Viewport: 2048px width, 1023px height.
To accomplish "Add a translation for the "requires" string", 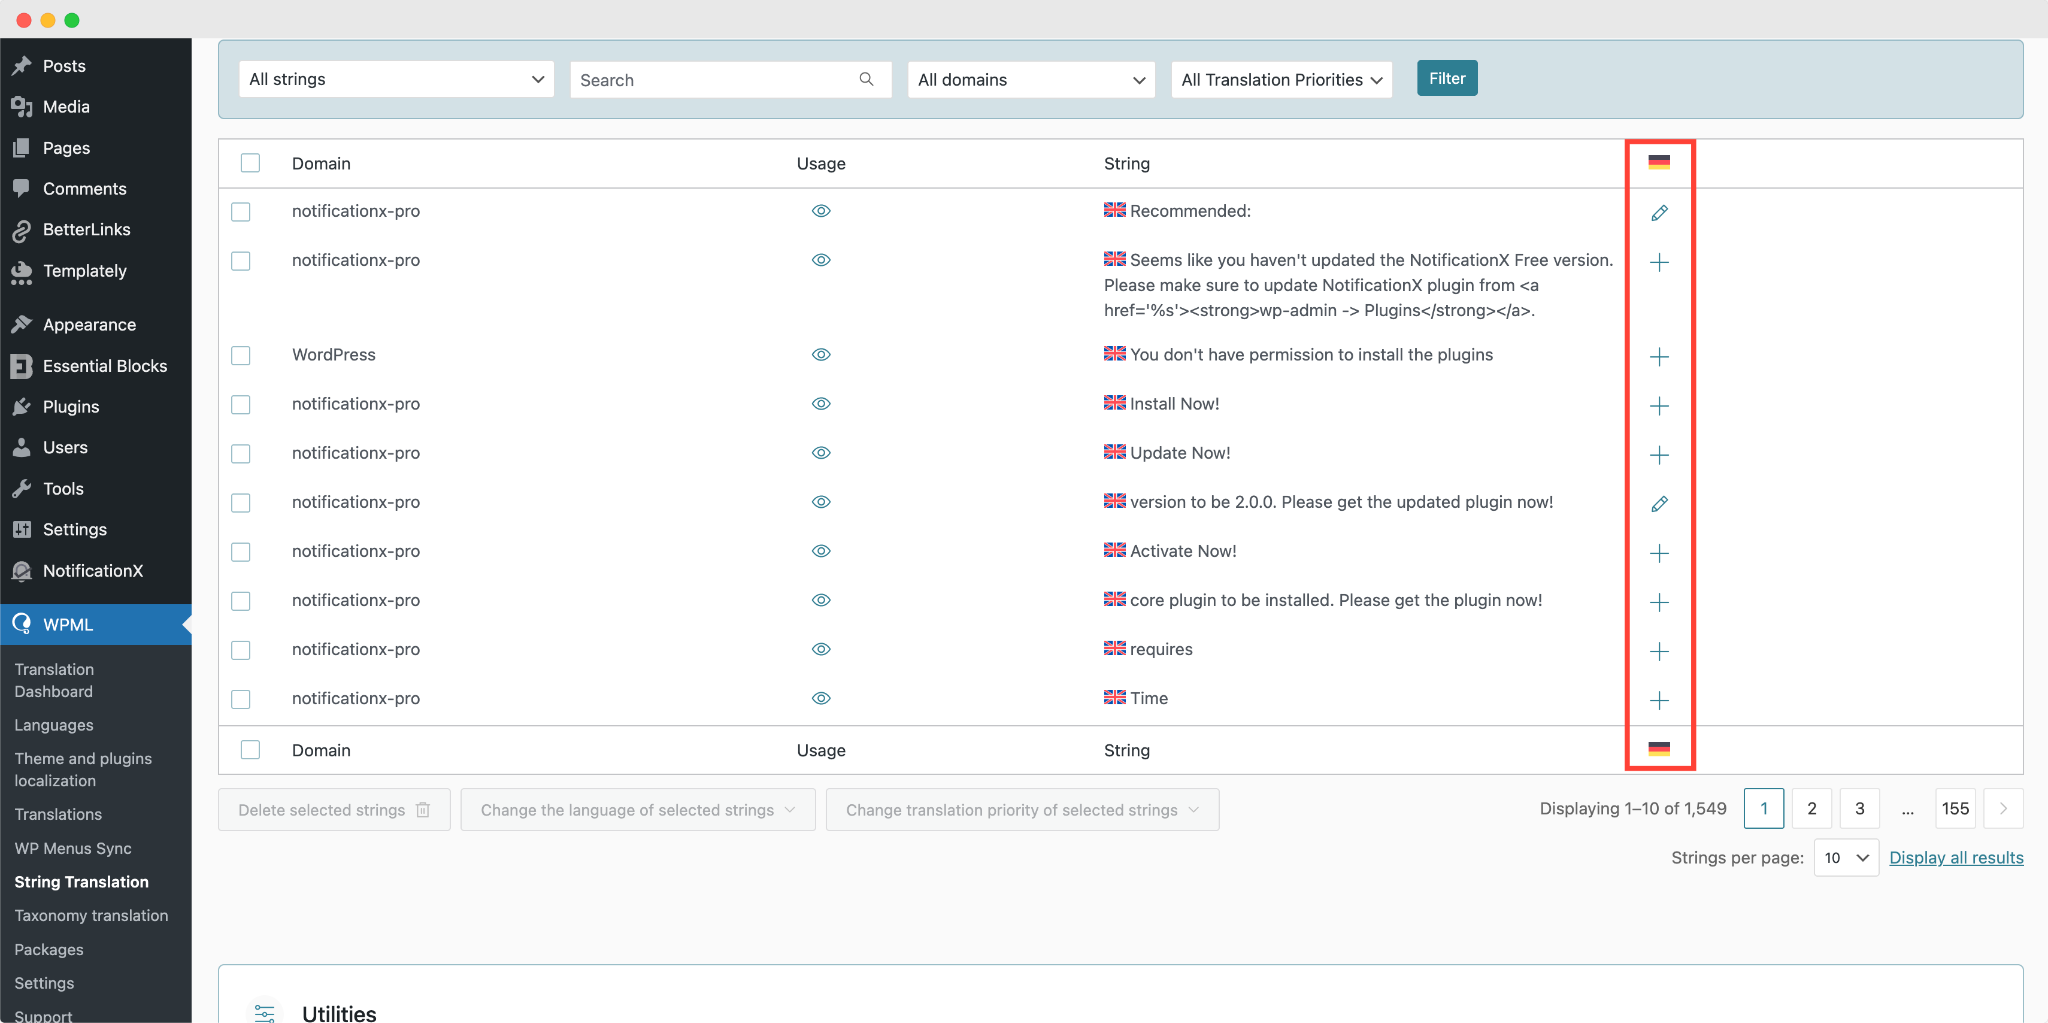I will click(1659, 651).
